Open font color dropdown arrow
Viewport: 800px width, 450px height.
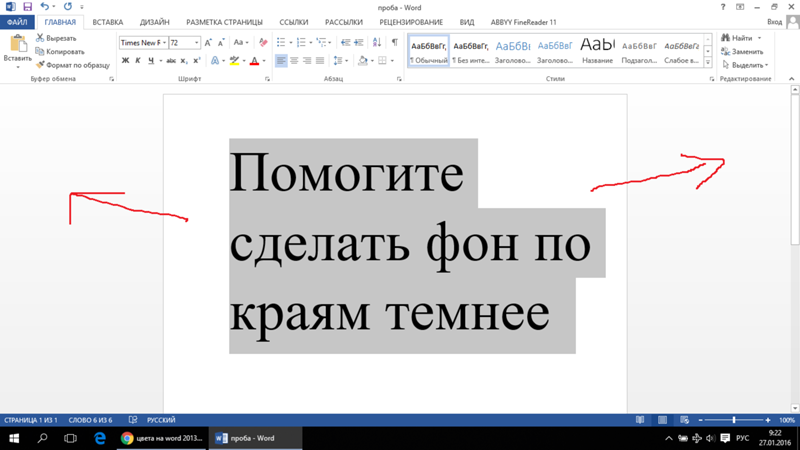click(x=264, y=61)
